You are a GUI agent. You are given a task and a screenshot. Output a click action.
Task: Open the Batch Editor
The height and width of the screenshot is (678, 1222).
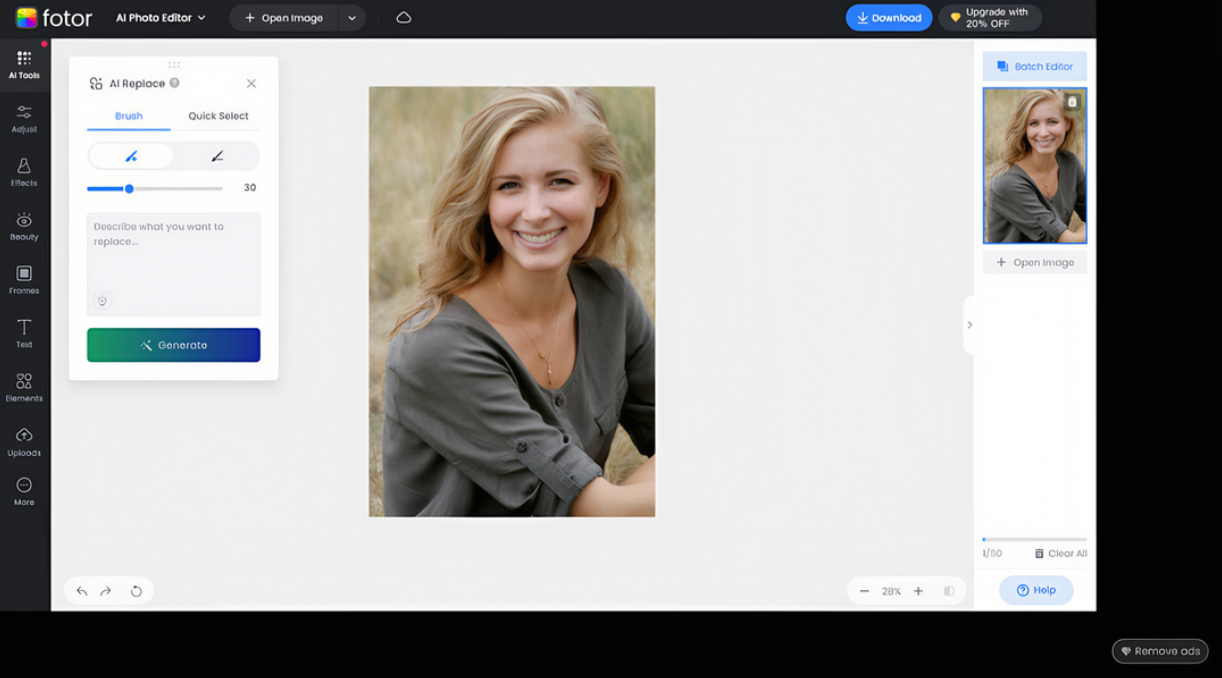(x=1035, y=66)
